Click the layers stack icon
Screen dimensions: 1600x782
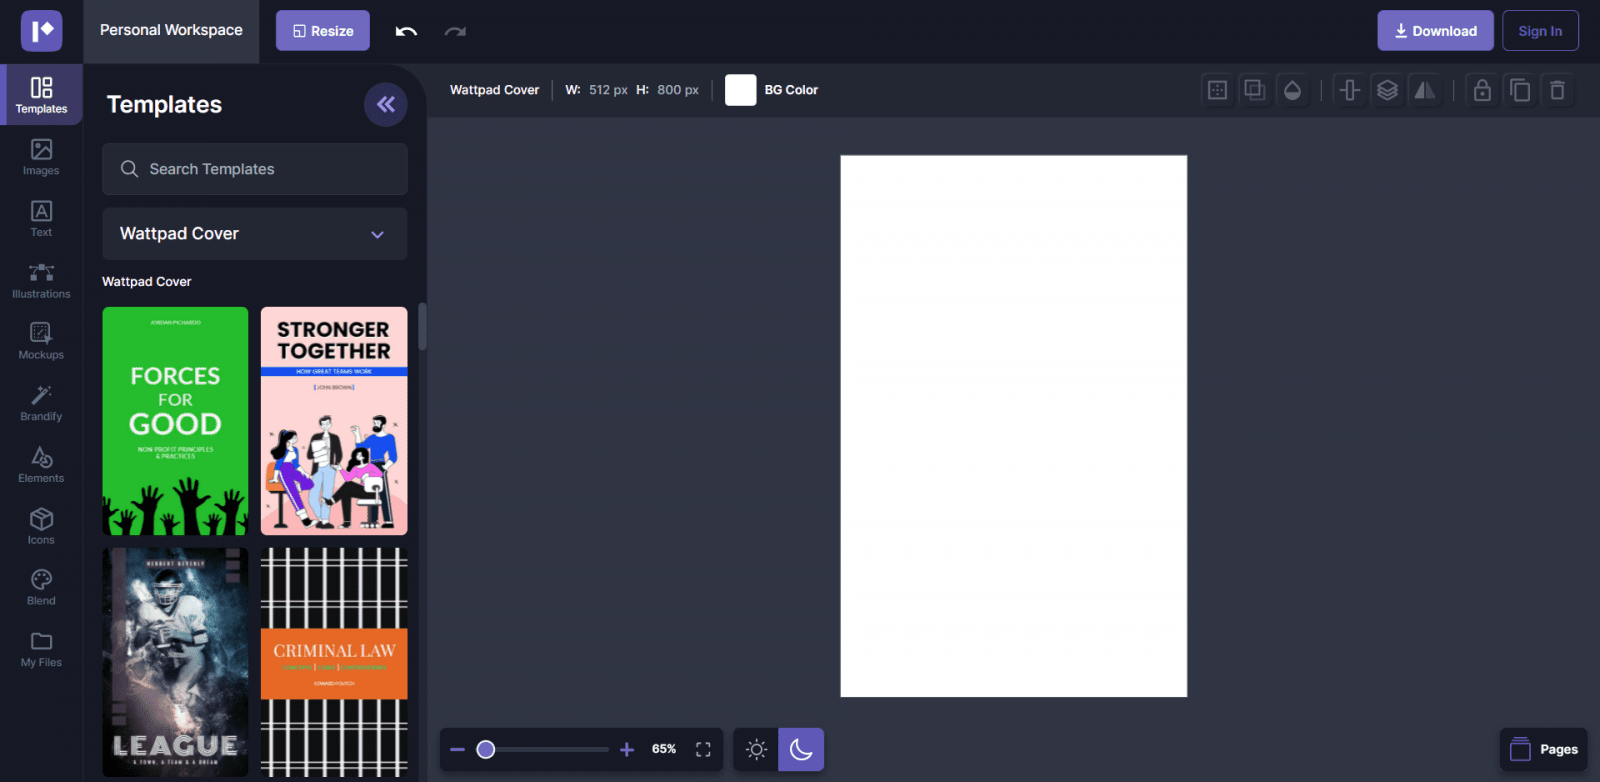[1387, 90]
